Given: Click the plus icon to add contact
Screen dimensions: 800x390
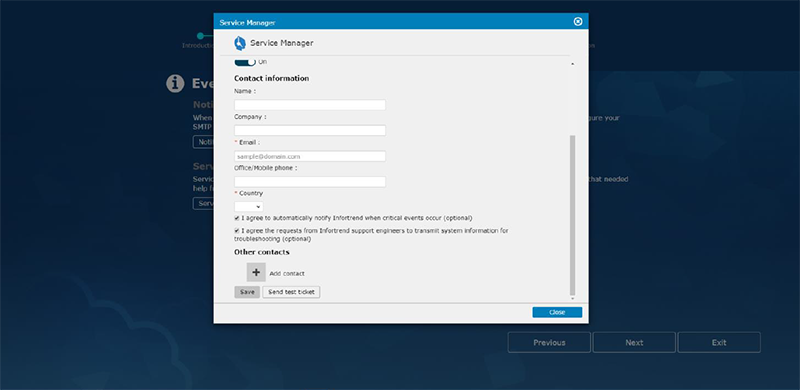Looking at the screenshot, I should click(256, 273).
